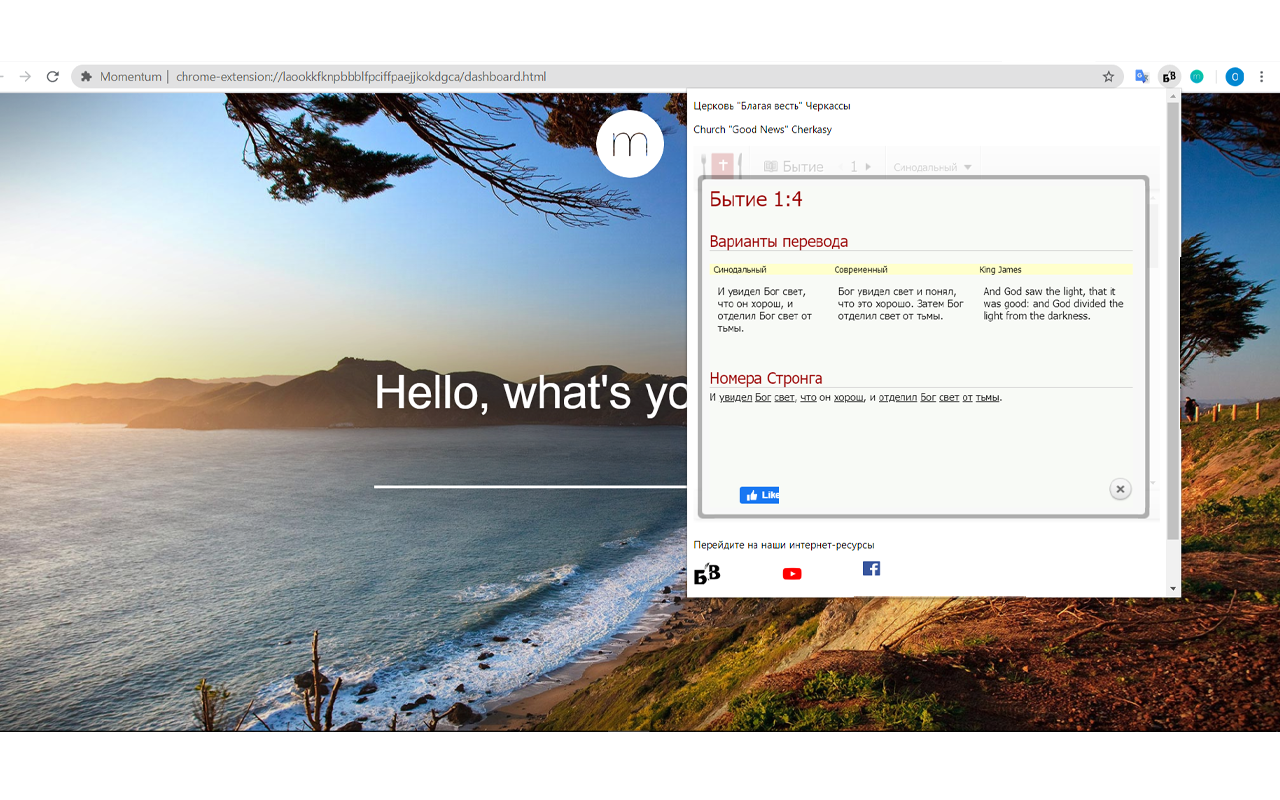Click the popup scrollbar up arrow

pos(1173,98)
